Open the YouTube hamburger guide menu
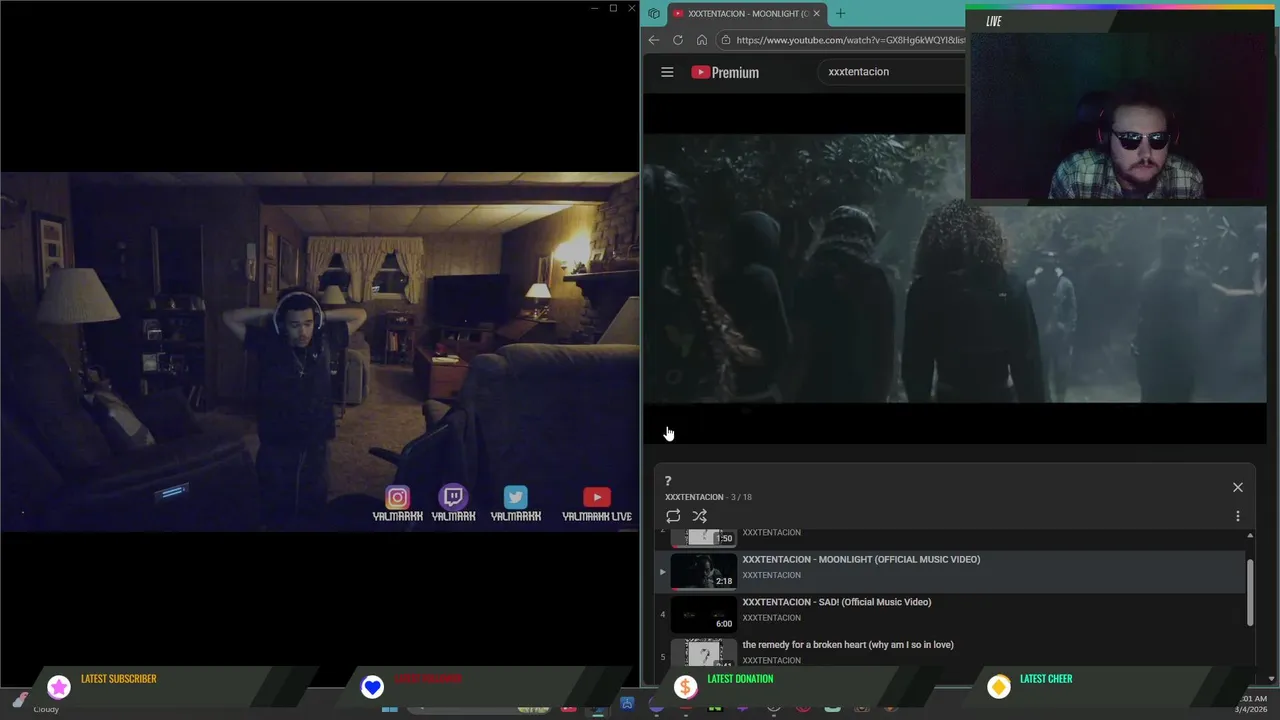 tap(667, 72)
